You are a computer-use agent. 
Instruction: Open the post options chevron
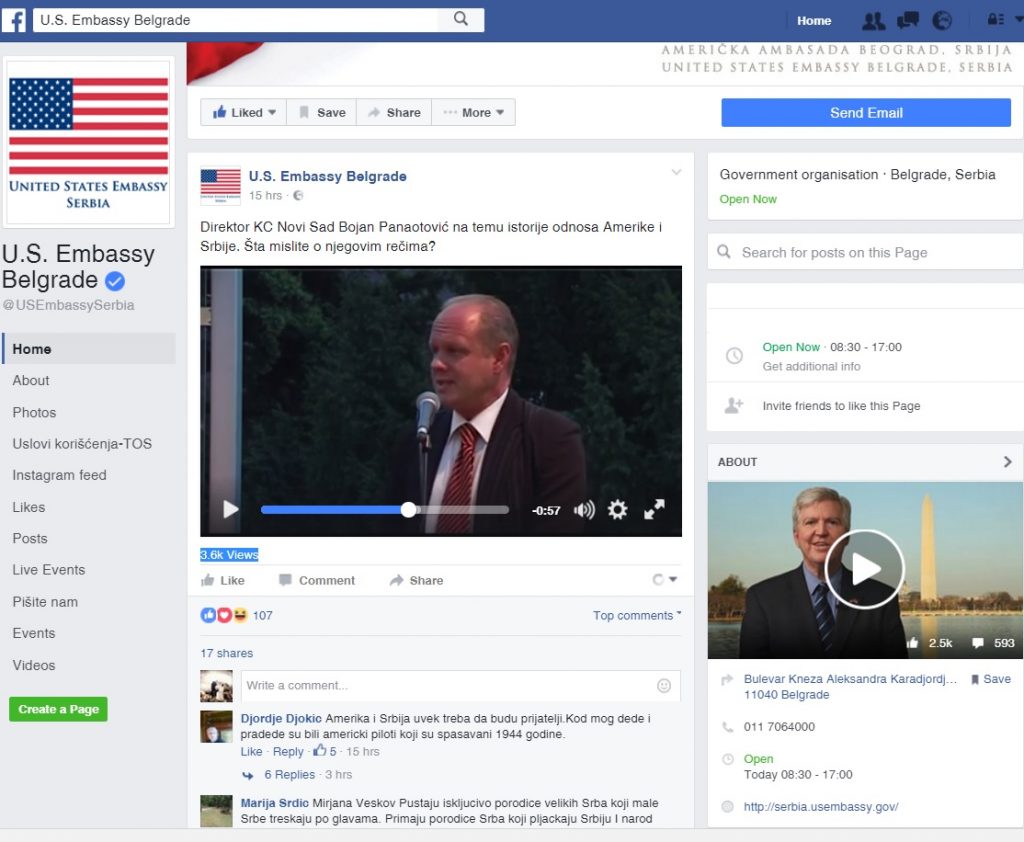[x=677, y=172]
